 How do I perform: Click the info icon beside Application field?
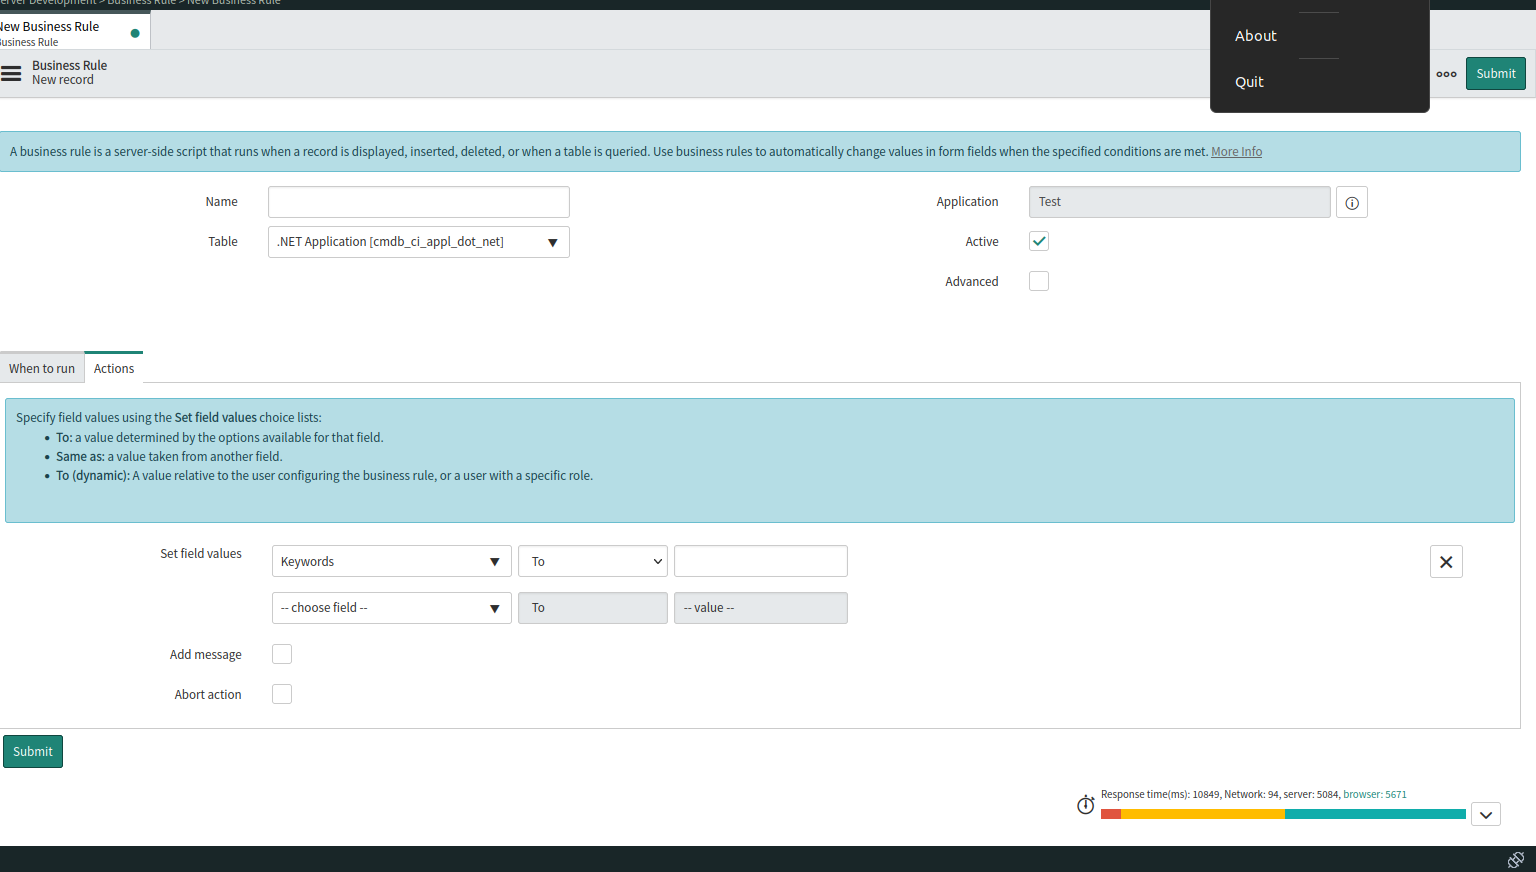(x=1352, y=201)
